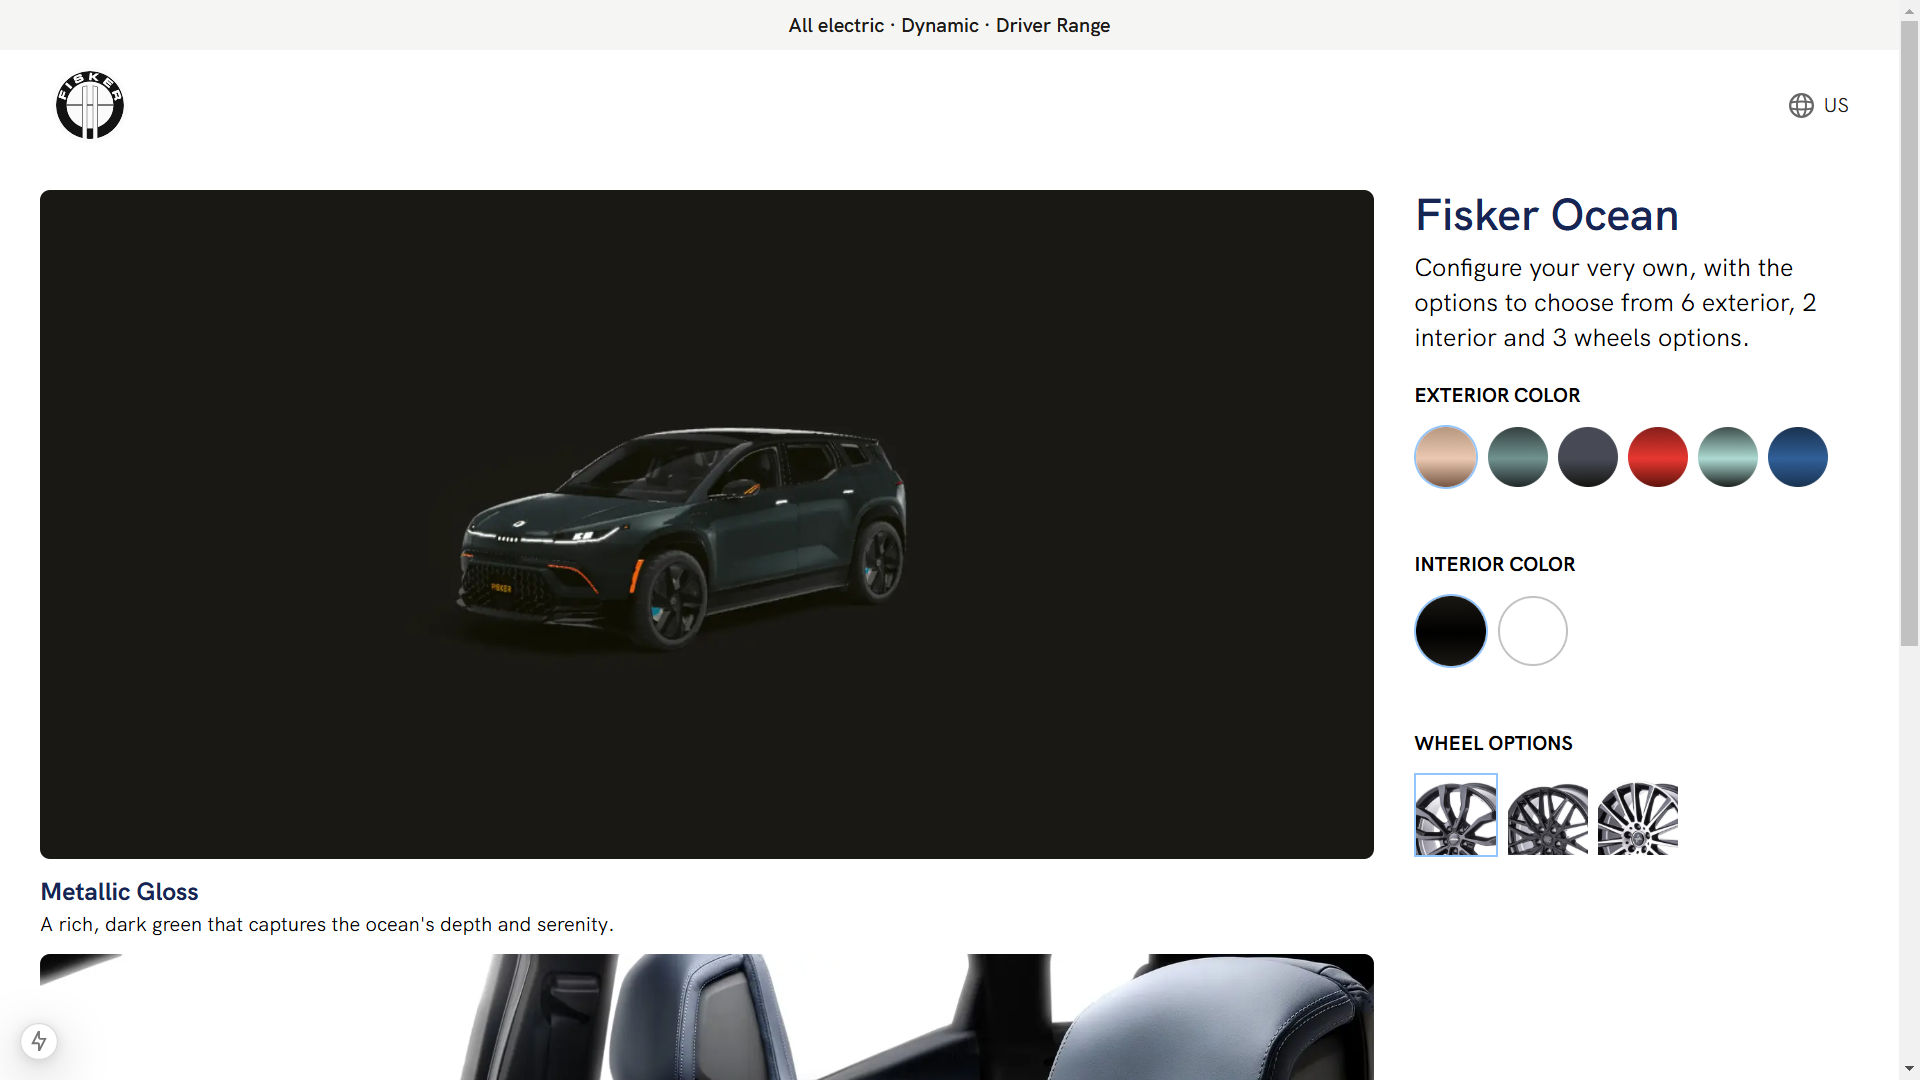Choose the blue exterior color
This screenshot has width=1920, height=1080.
pos(1798,457)
